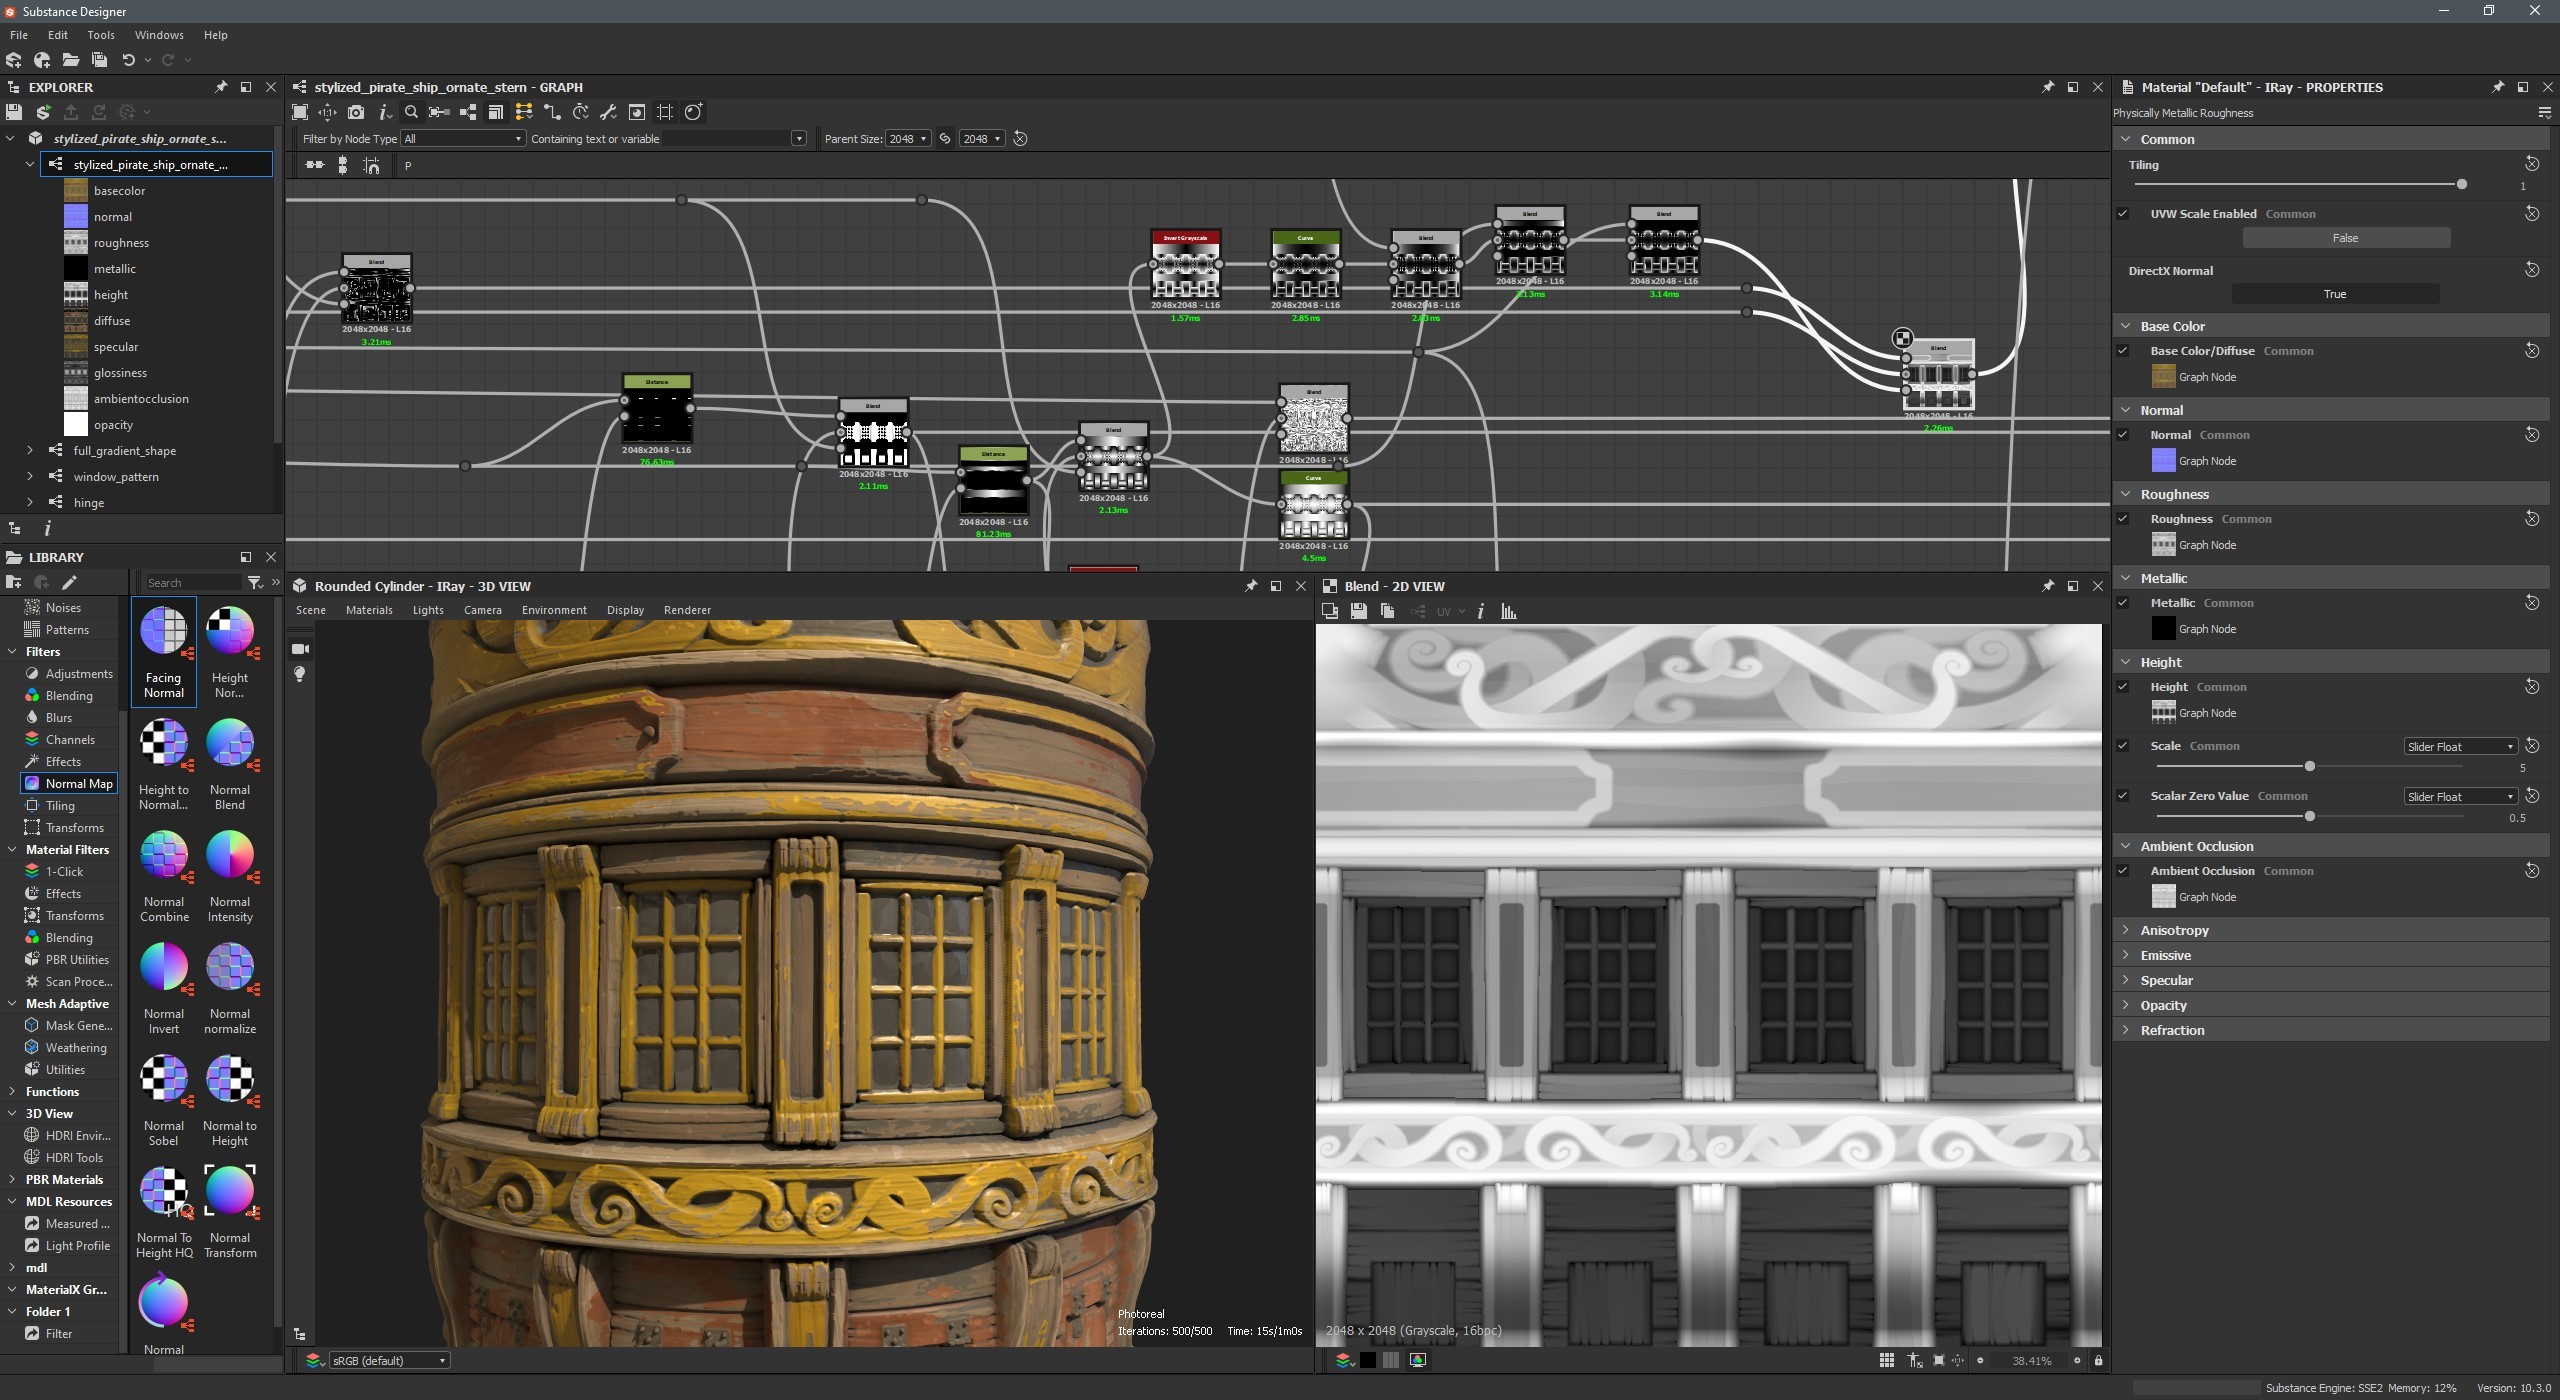Copy the image to clipboard in 2D View

coord(1387,611)
